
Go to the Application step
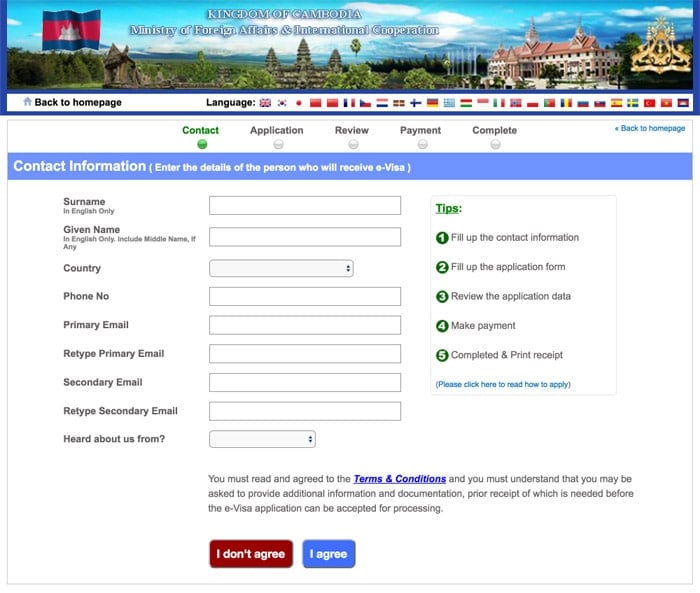pos(277,136)
